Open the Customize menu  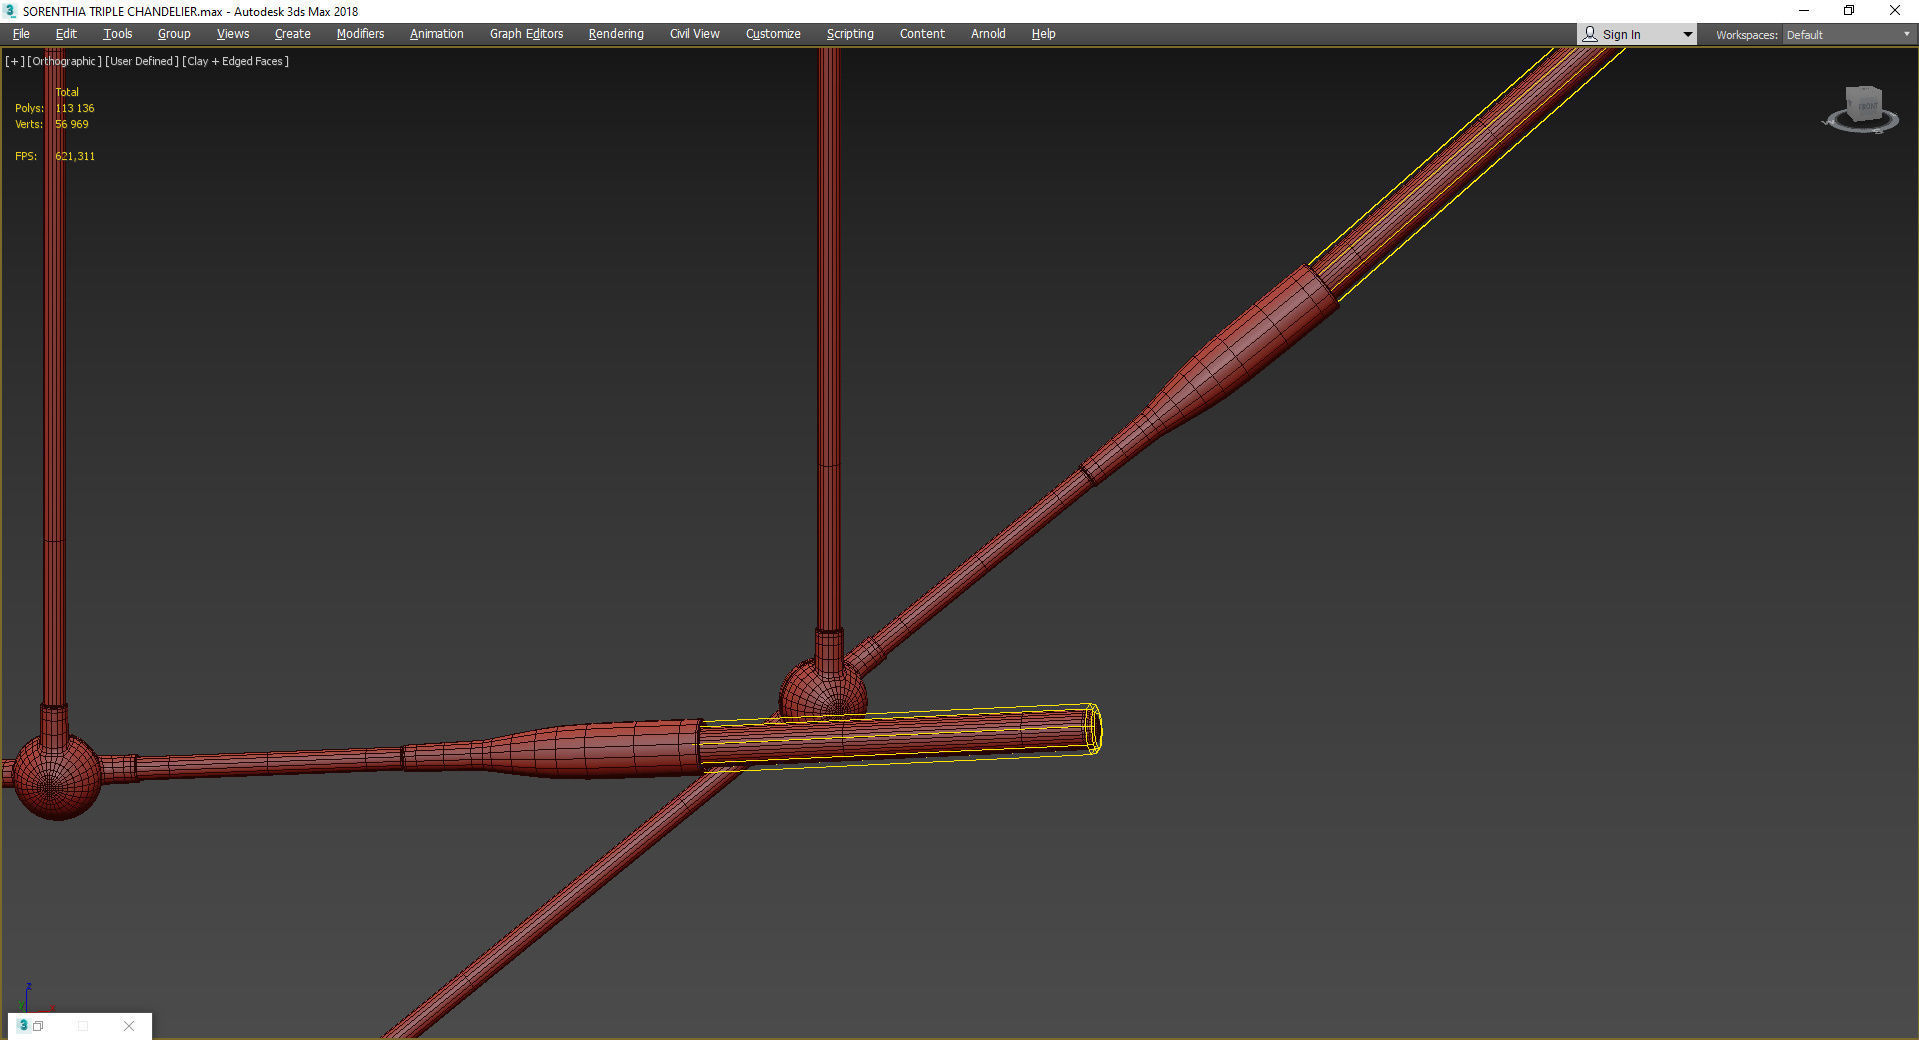(773, 34)
